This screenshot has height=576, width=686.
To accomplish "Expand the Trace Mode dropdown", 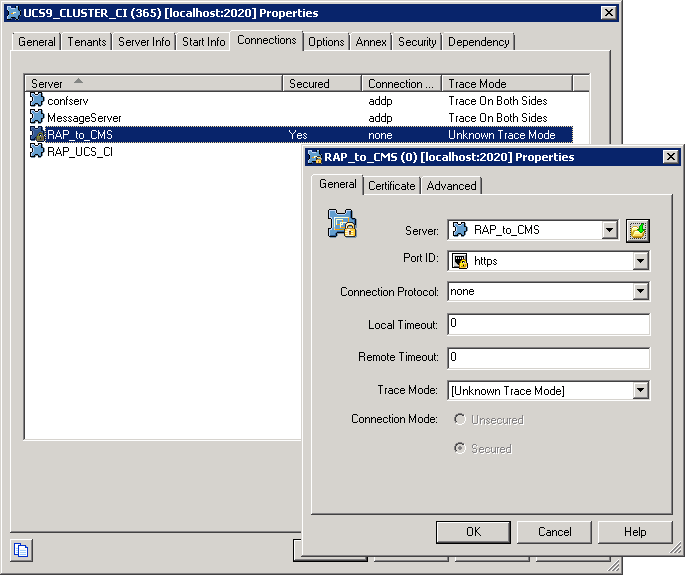I will [641, 391].
